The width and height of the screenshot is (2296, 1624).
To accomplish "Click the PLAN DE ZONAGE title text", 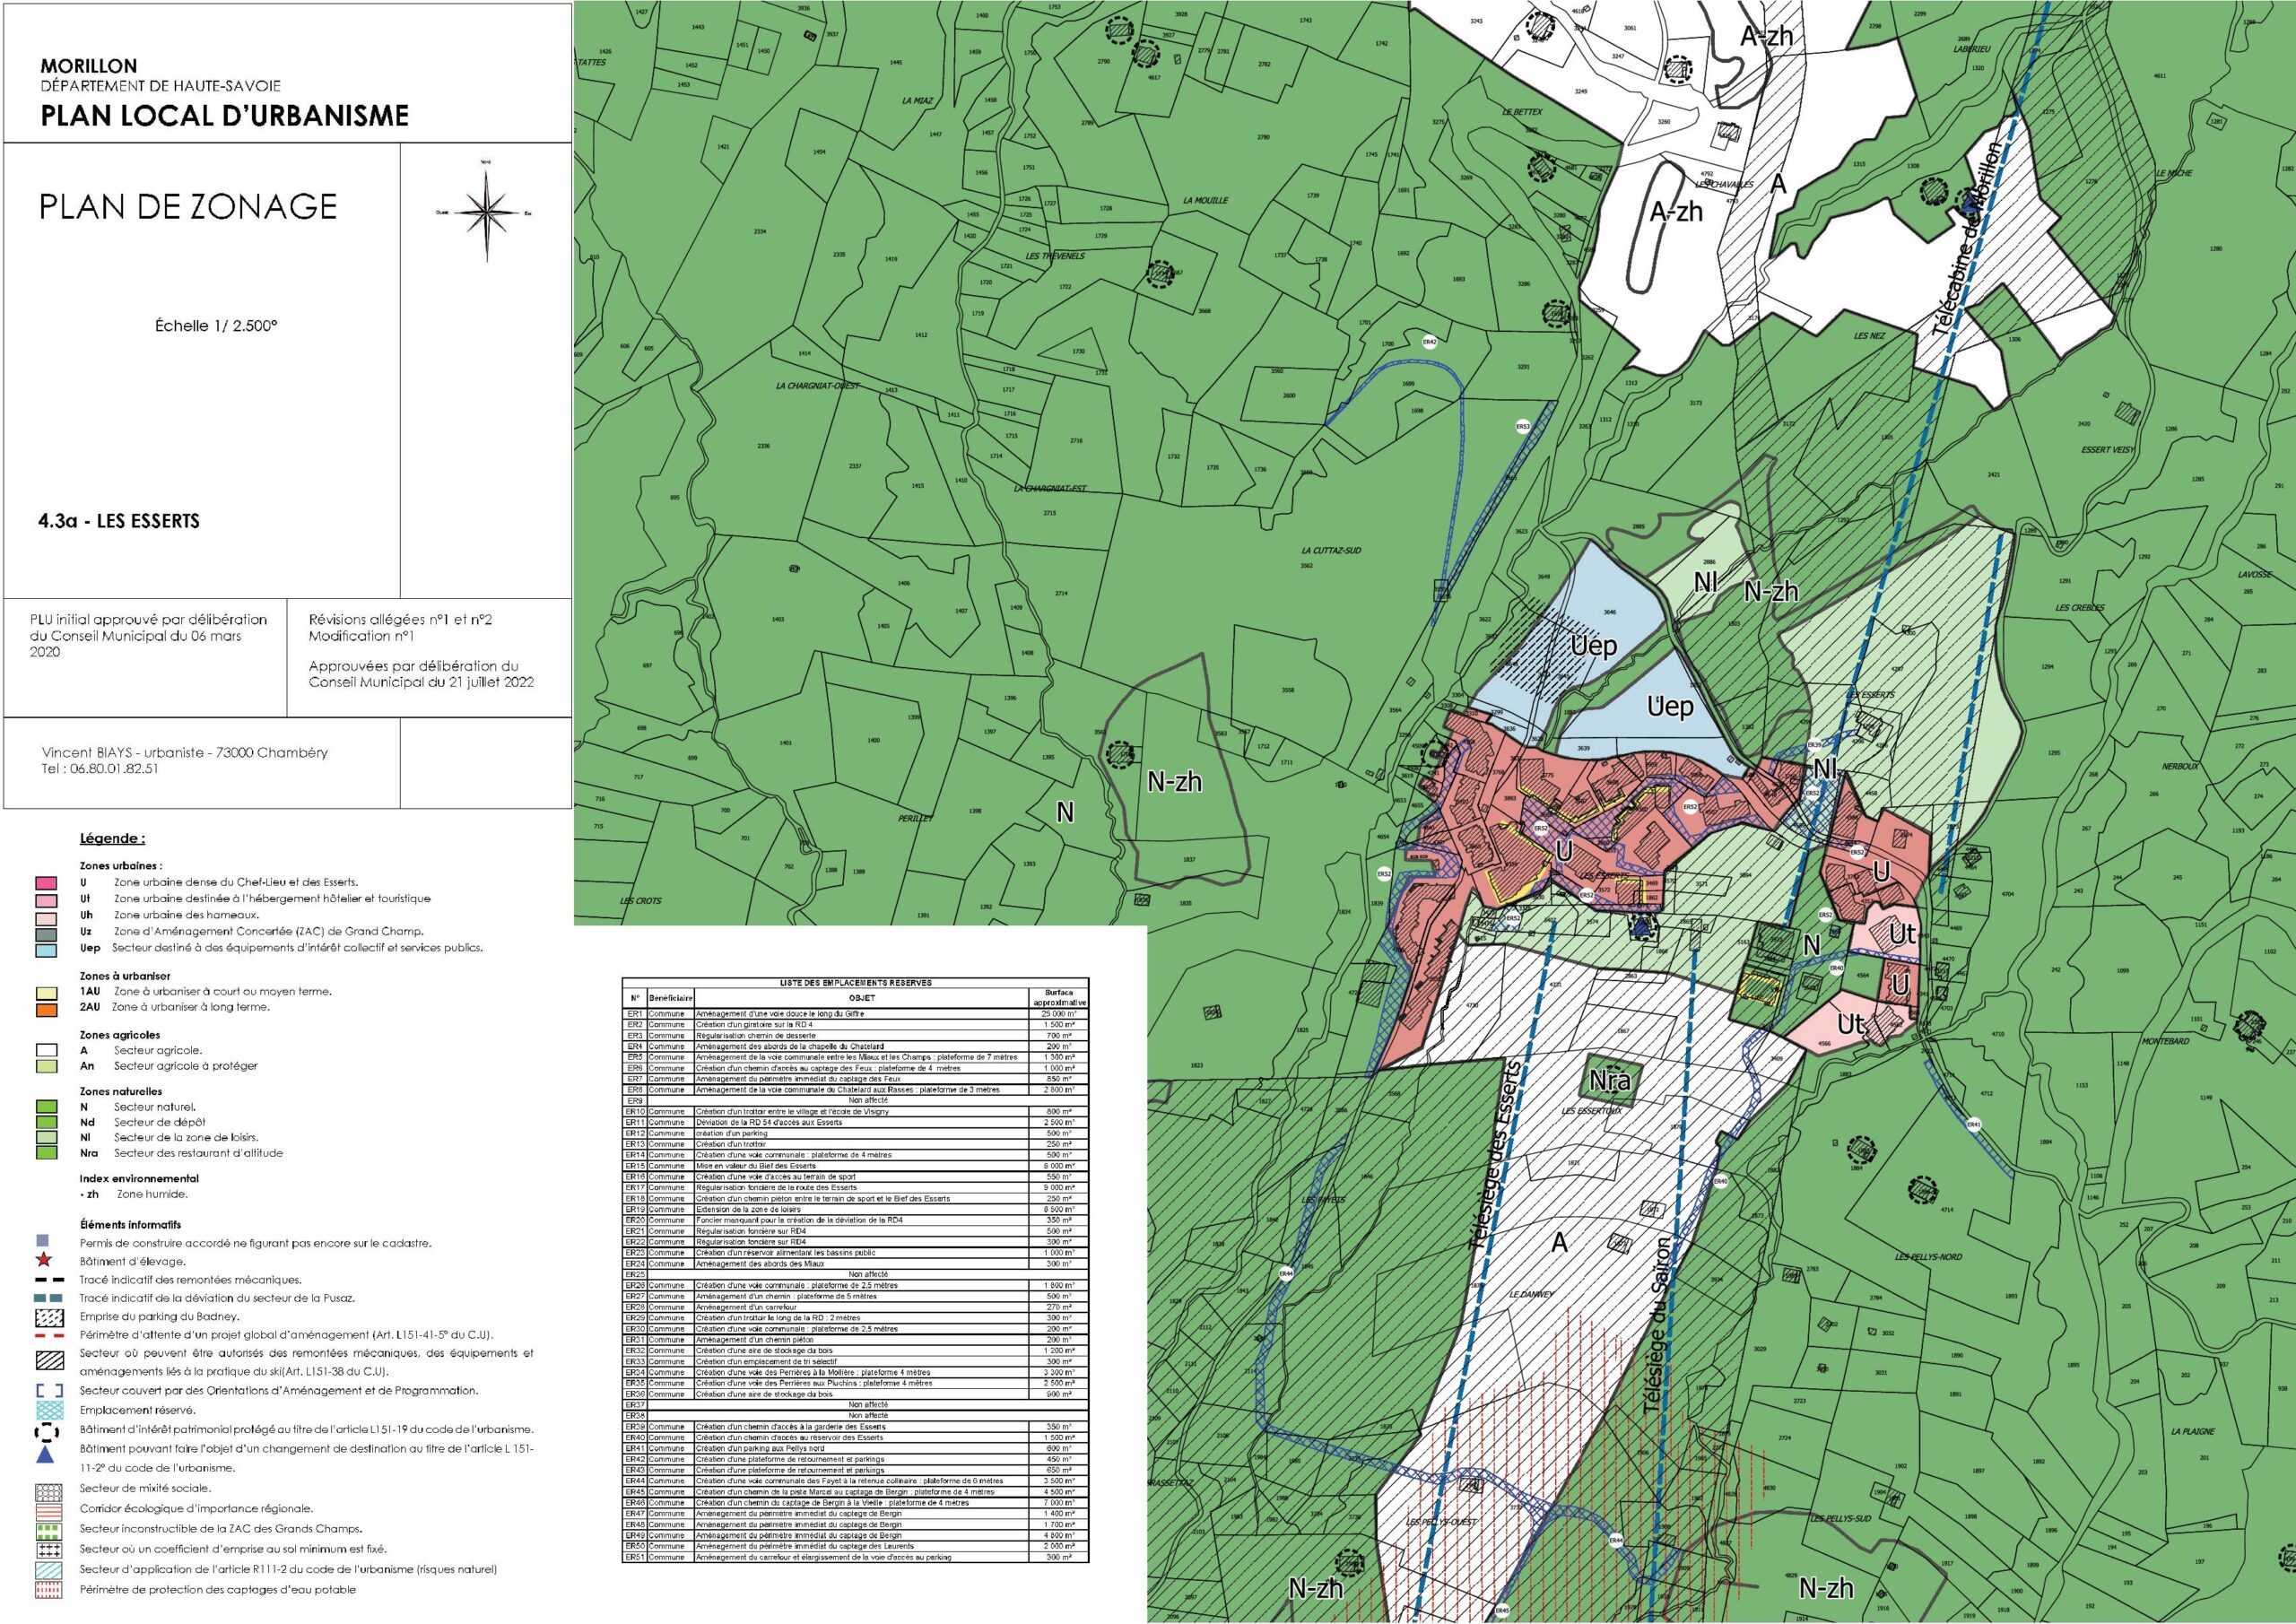I will tap(188, 207).
